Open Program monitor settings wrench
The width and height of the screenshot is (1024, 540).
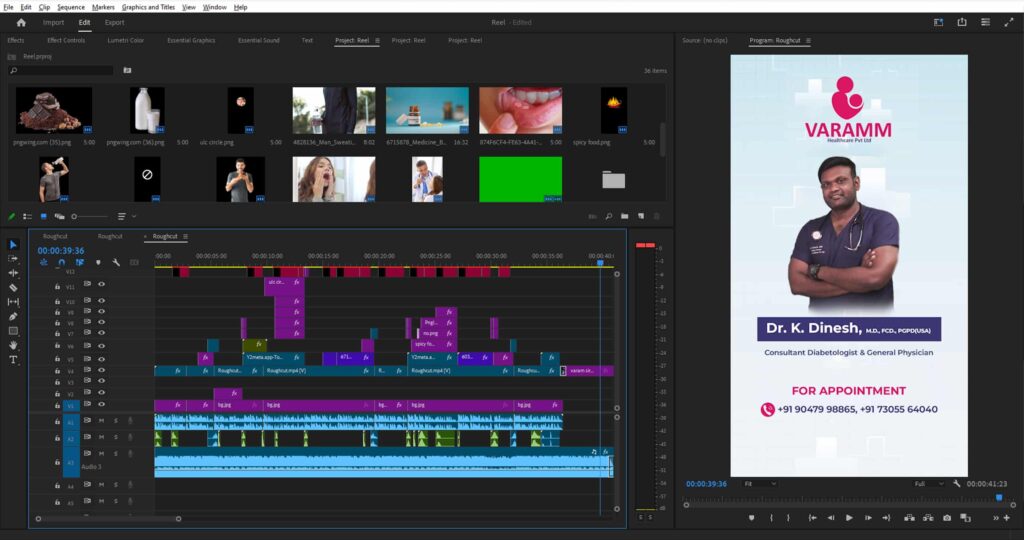coord(957,484)
